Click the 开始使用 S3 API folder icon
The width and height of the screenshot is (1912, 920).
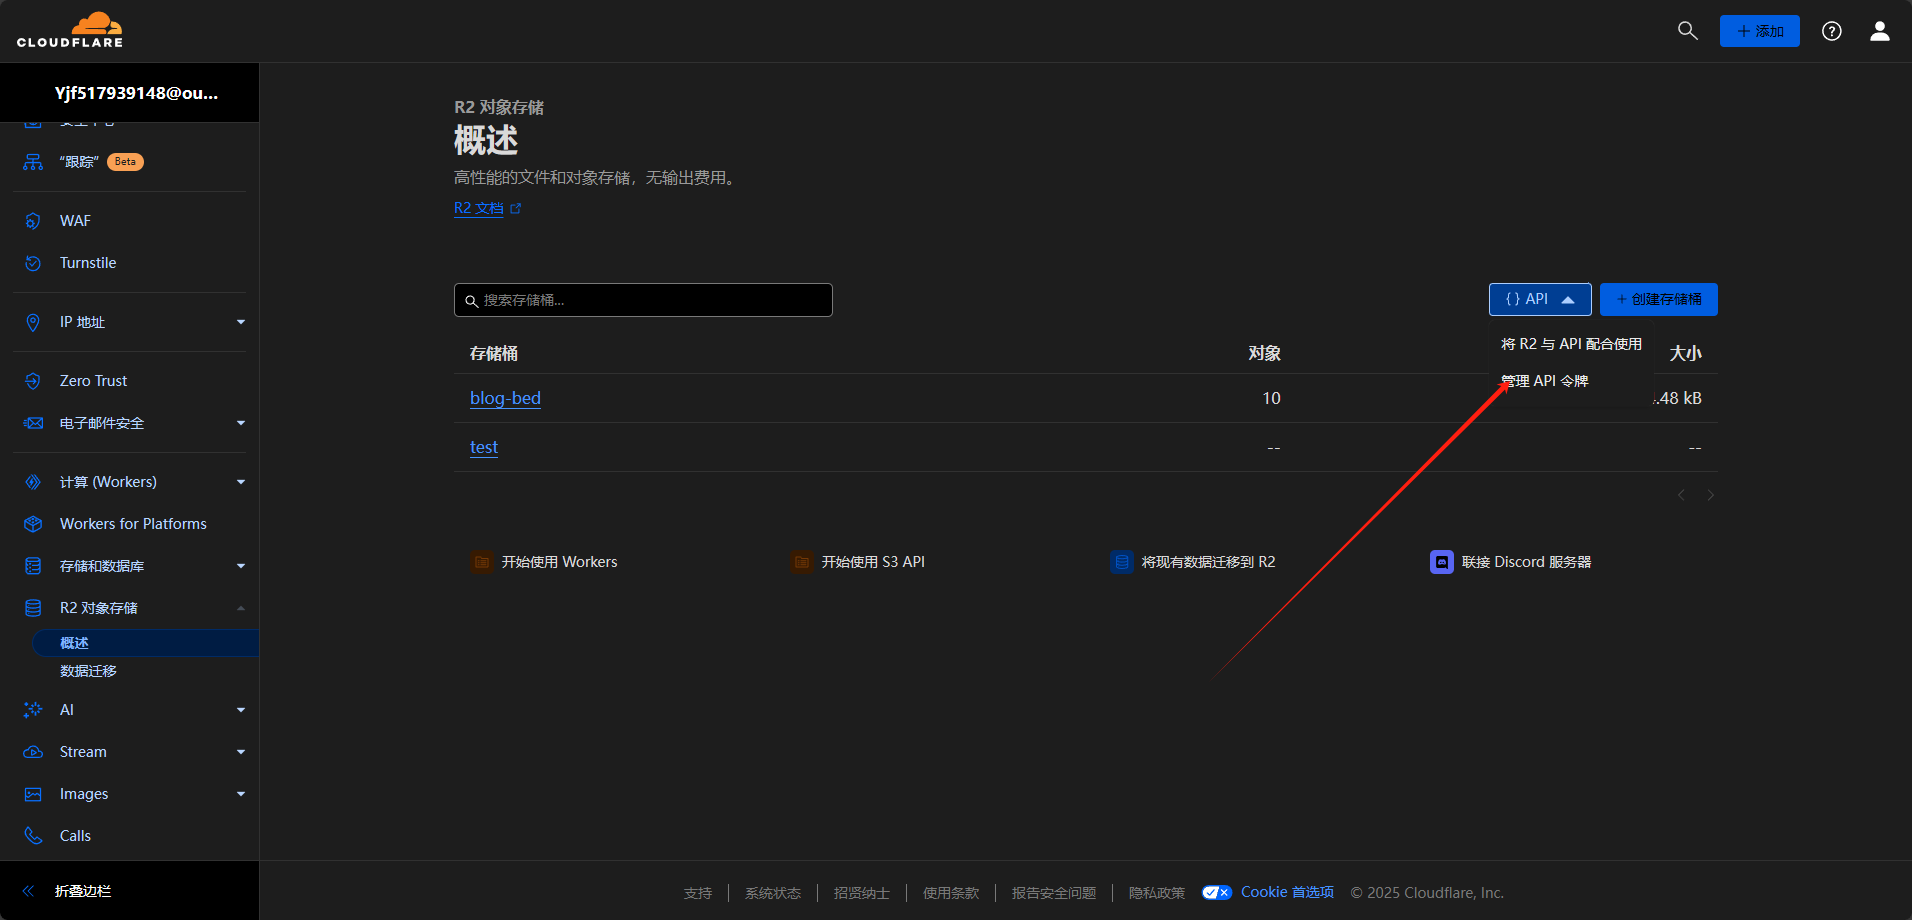tap(802, 562)
